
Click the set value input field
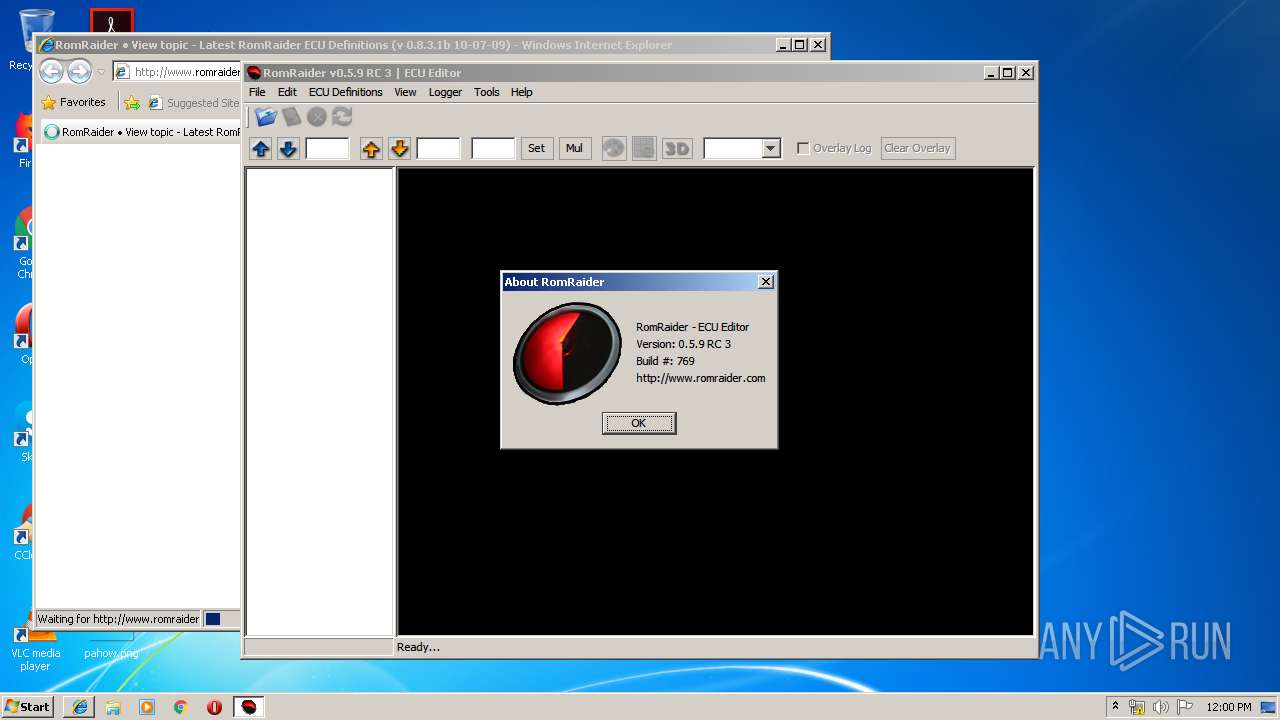[493, 149]
